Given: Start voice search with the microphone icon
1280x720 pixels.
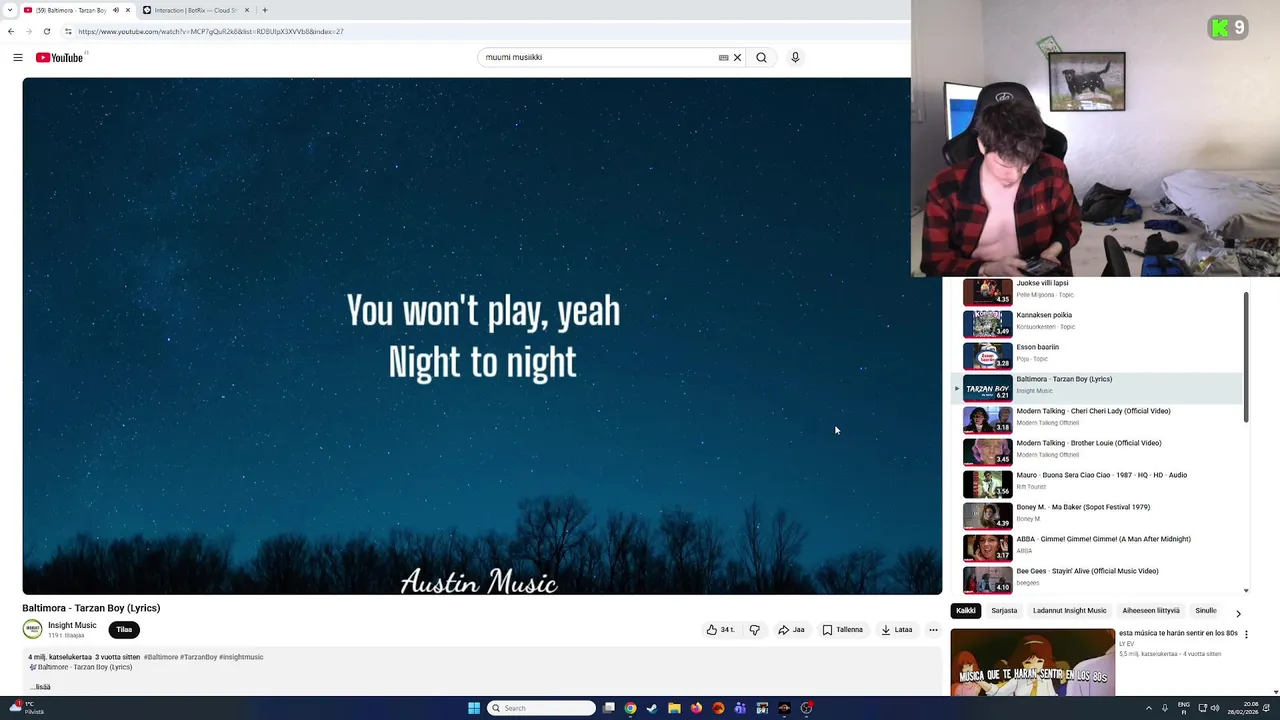Looking at the screenshot, I should pos(795,57).
